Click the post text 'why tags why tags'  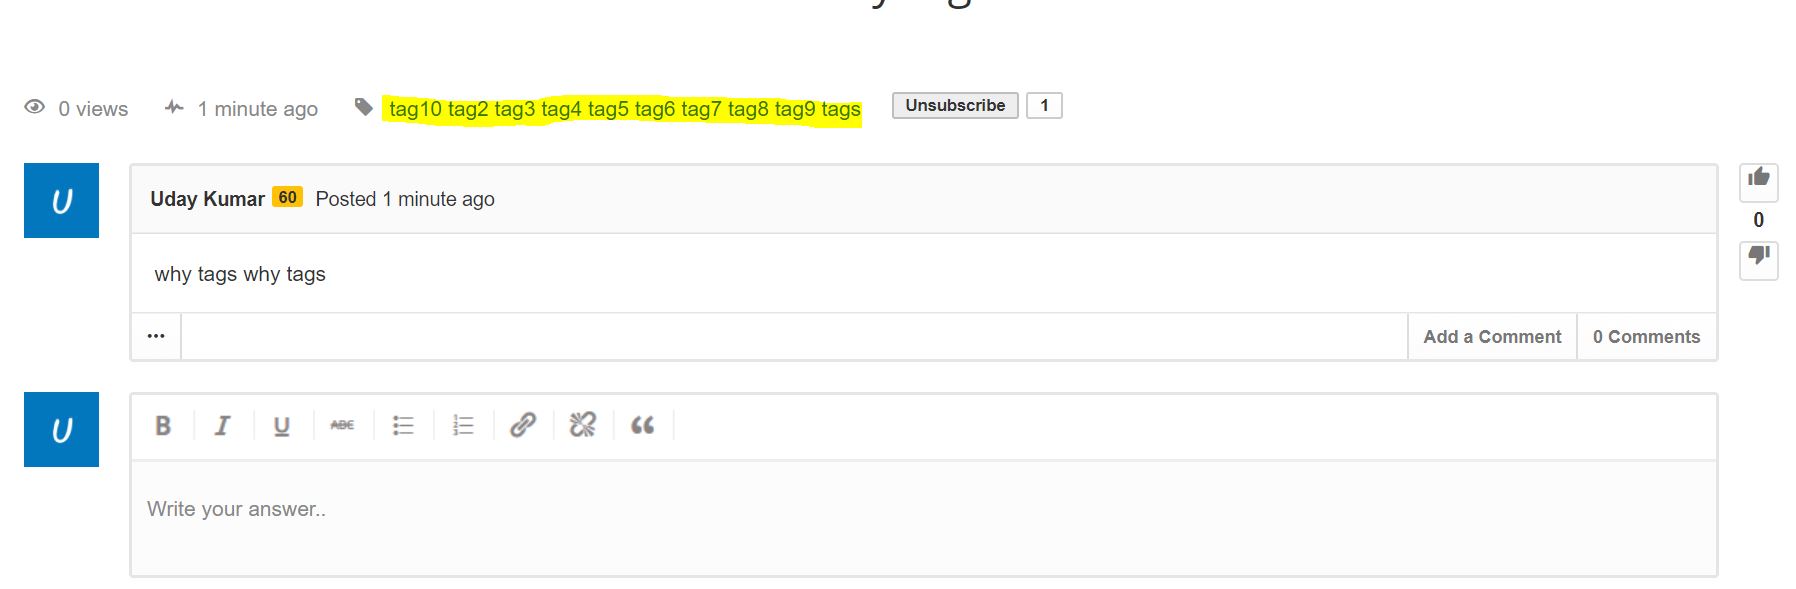[x=240, y=274]
